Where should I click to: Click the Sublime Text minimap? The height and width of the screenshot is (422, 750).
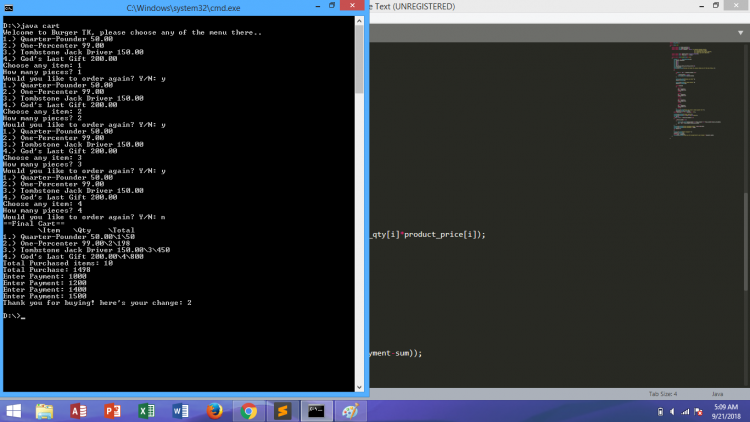(x=695, y=91)
